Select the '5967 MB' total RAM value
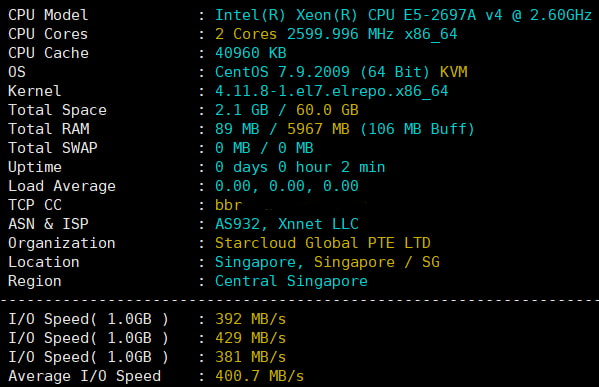 click(x=318, y=129)
